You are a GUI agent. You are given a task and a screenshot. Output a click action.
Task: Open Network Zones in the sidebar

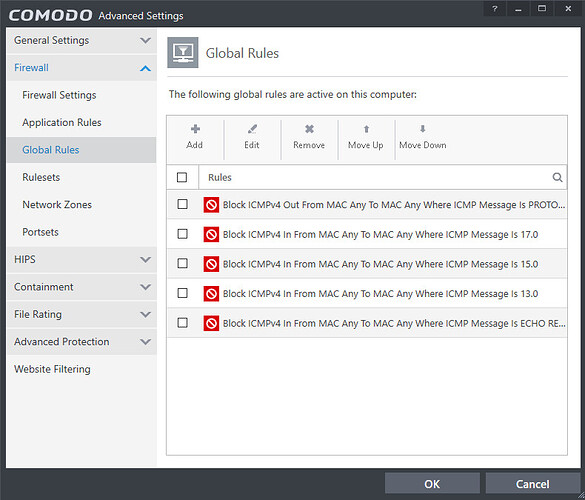click(57, 204)
